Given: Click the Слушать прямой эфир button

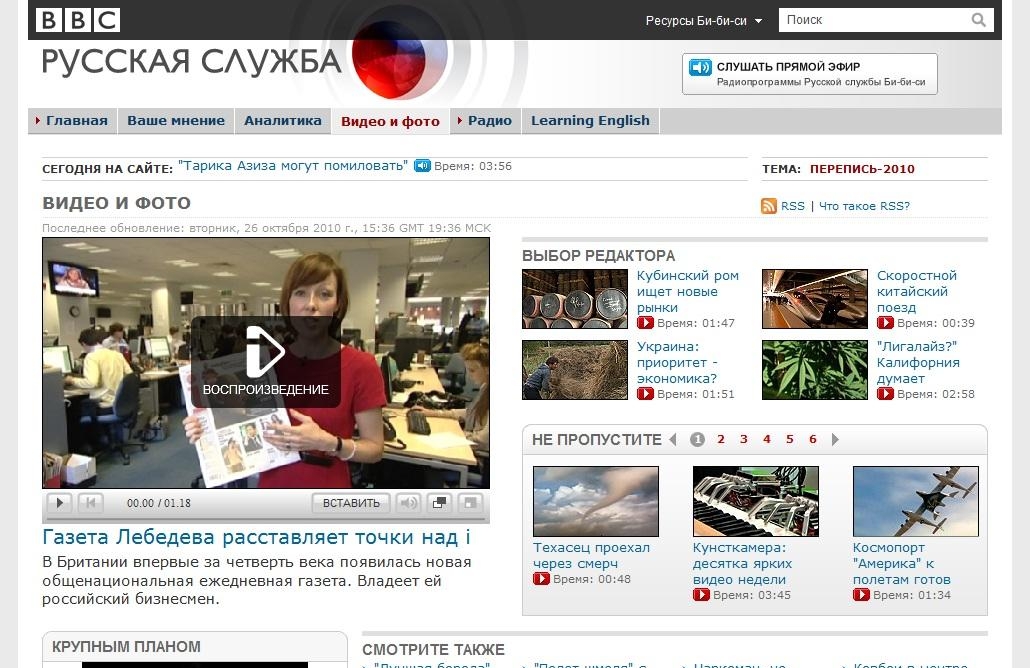Looking at the screenshot, I should 809,74.
